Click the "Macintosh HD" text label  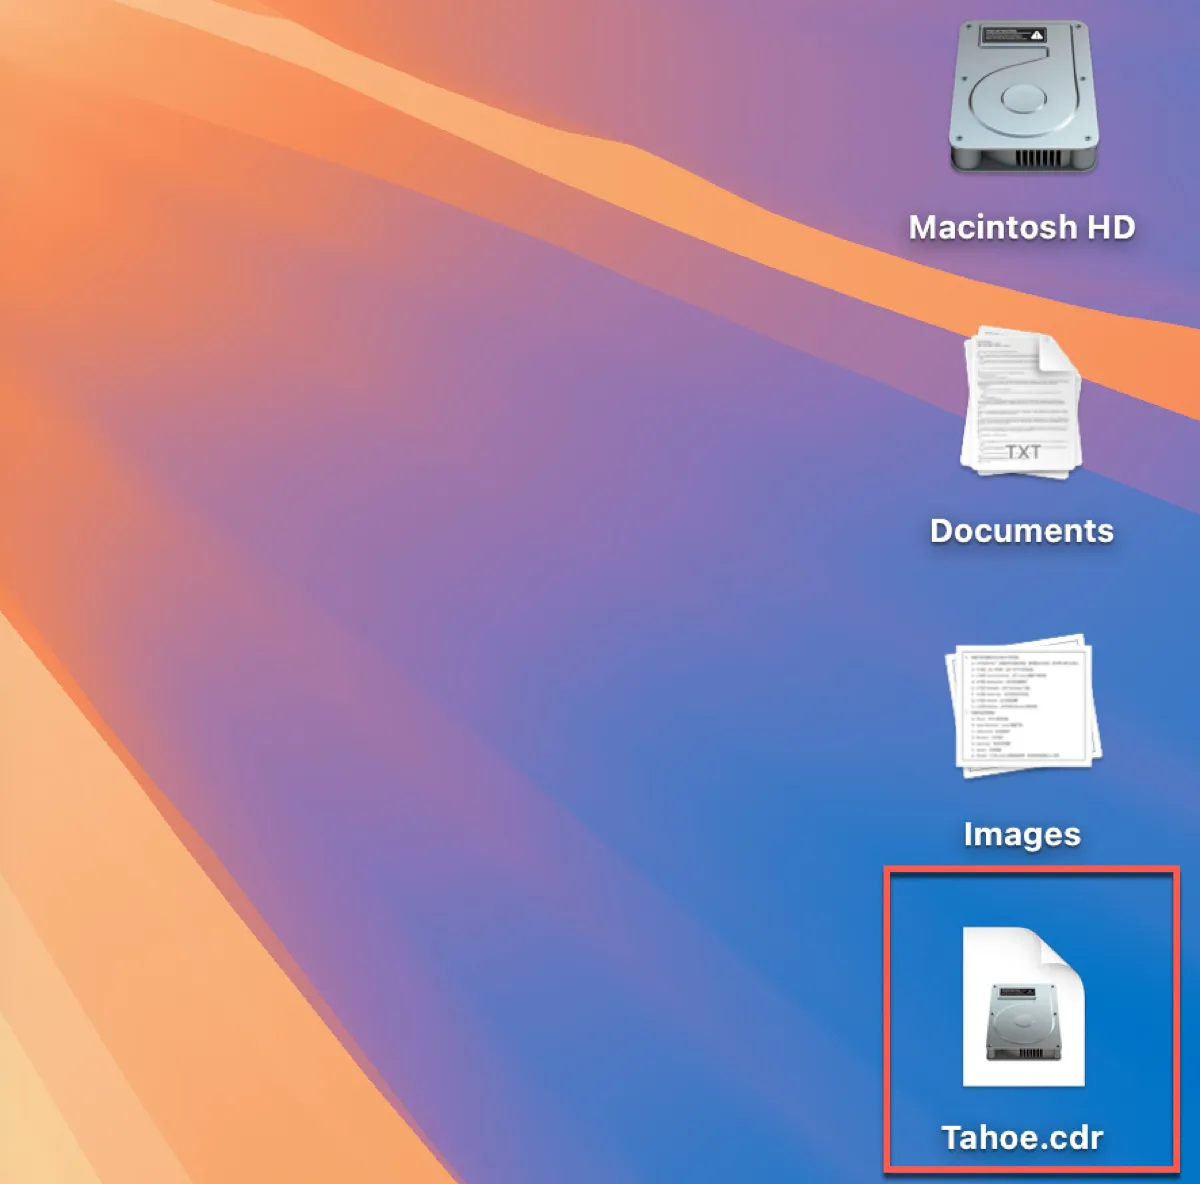[1022, 227]
